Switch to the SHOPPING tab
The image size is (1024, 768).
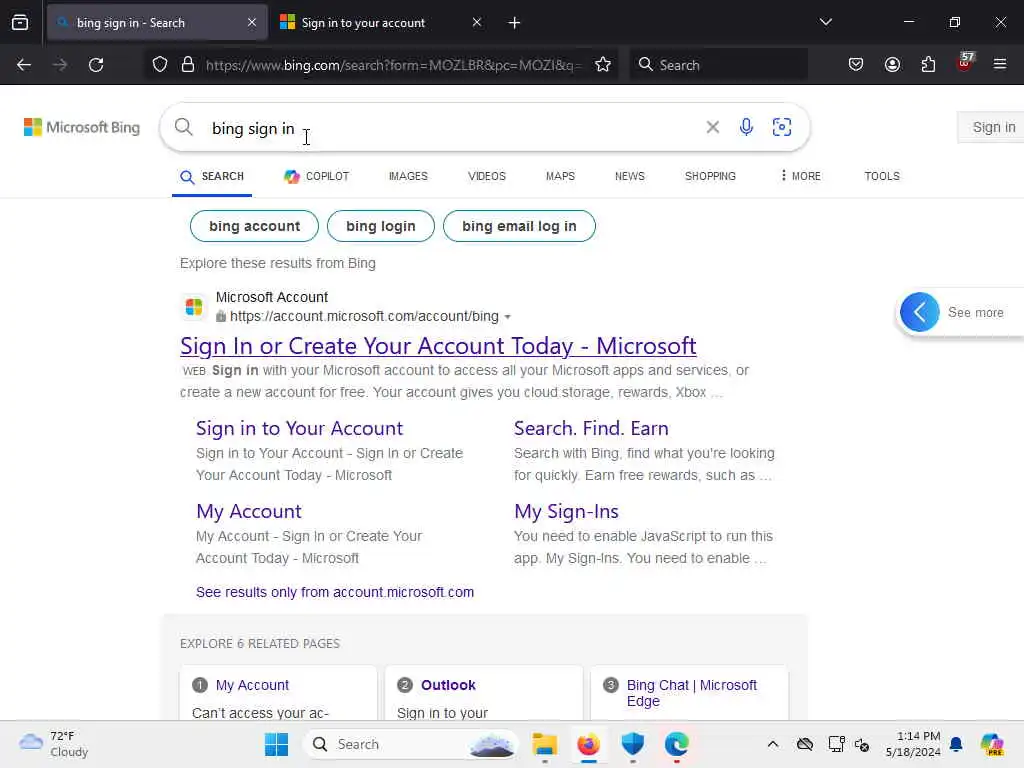[x=710, y=176]
